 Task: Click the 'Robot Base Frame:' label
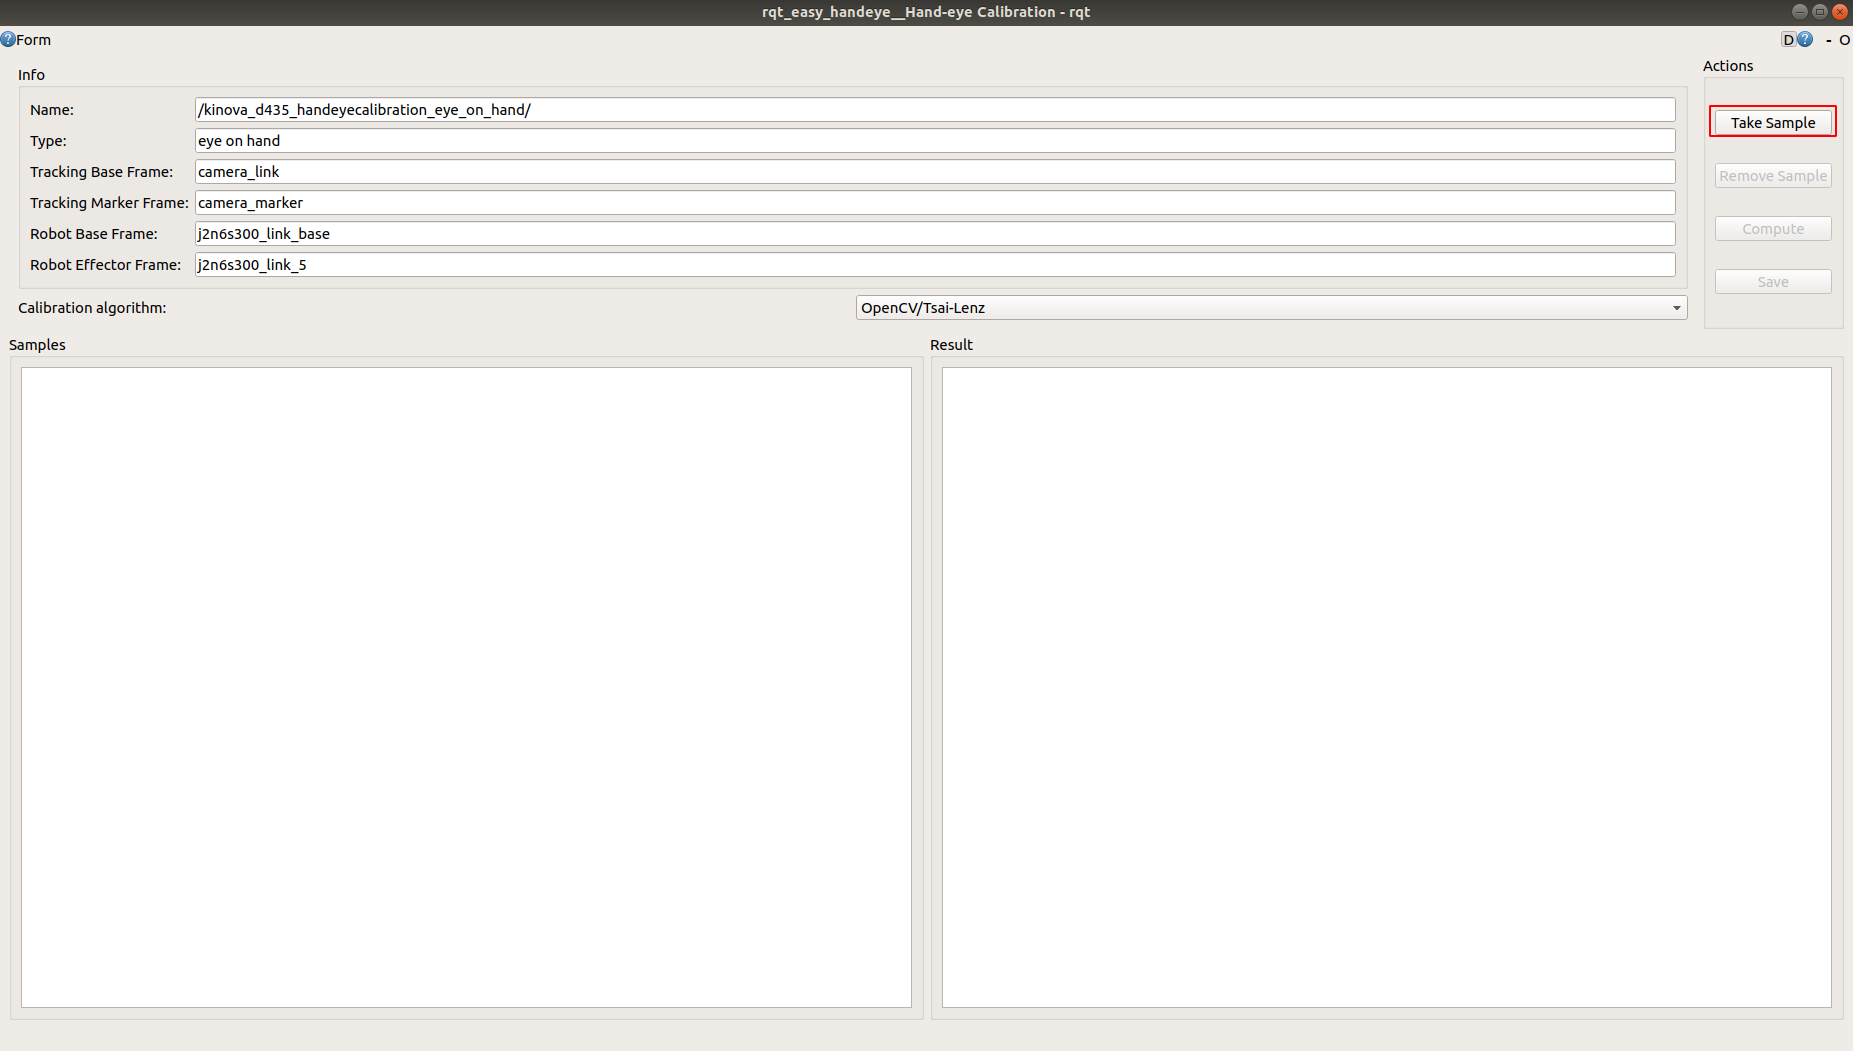94,234
